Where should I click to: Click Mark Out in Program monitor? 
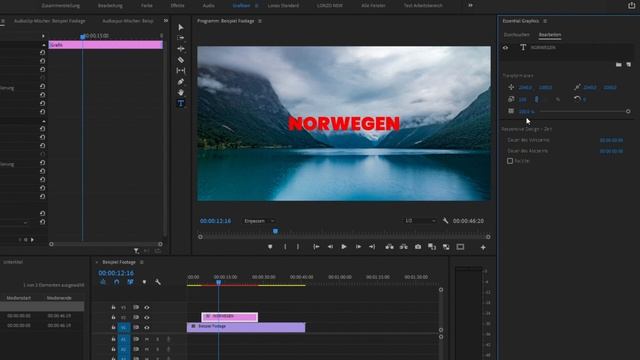click(298, 247)
